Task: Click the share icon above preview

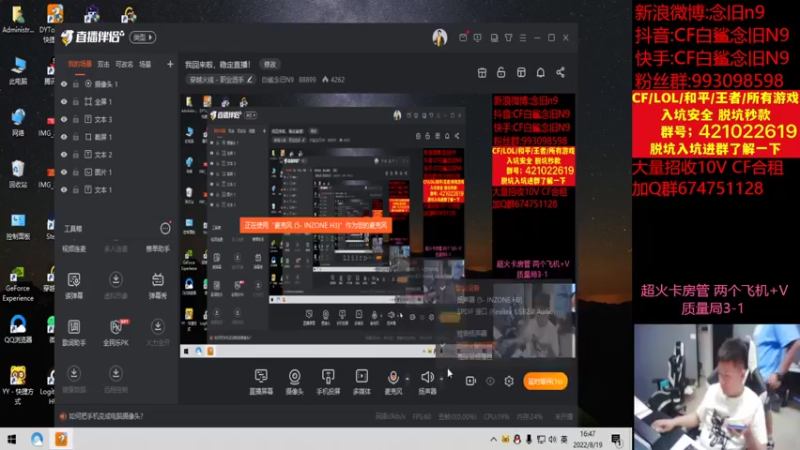Action: 560,72
